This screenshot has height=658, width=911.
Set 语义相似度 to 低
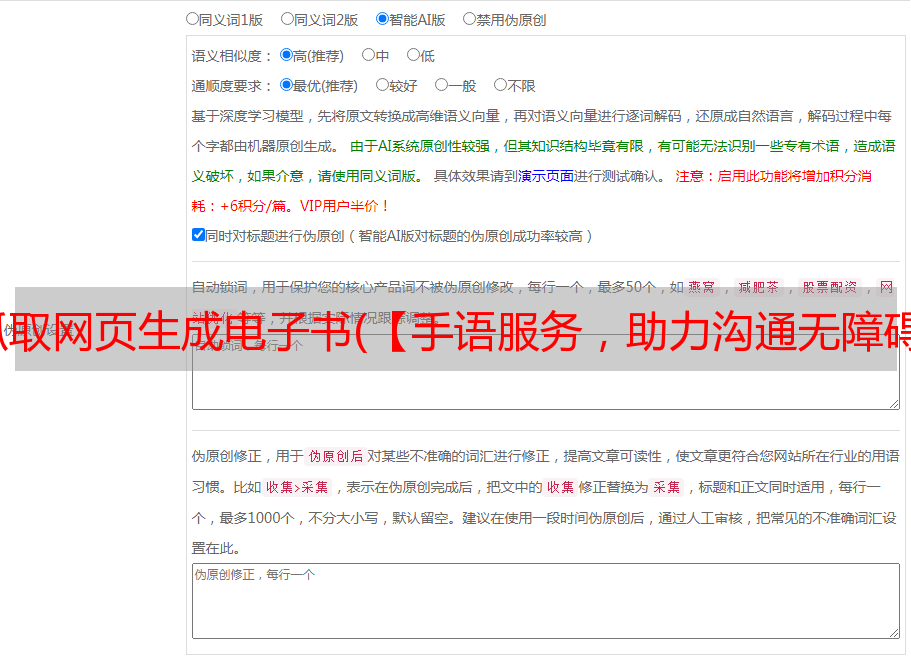coord(414,55)
